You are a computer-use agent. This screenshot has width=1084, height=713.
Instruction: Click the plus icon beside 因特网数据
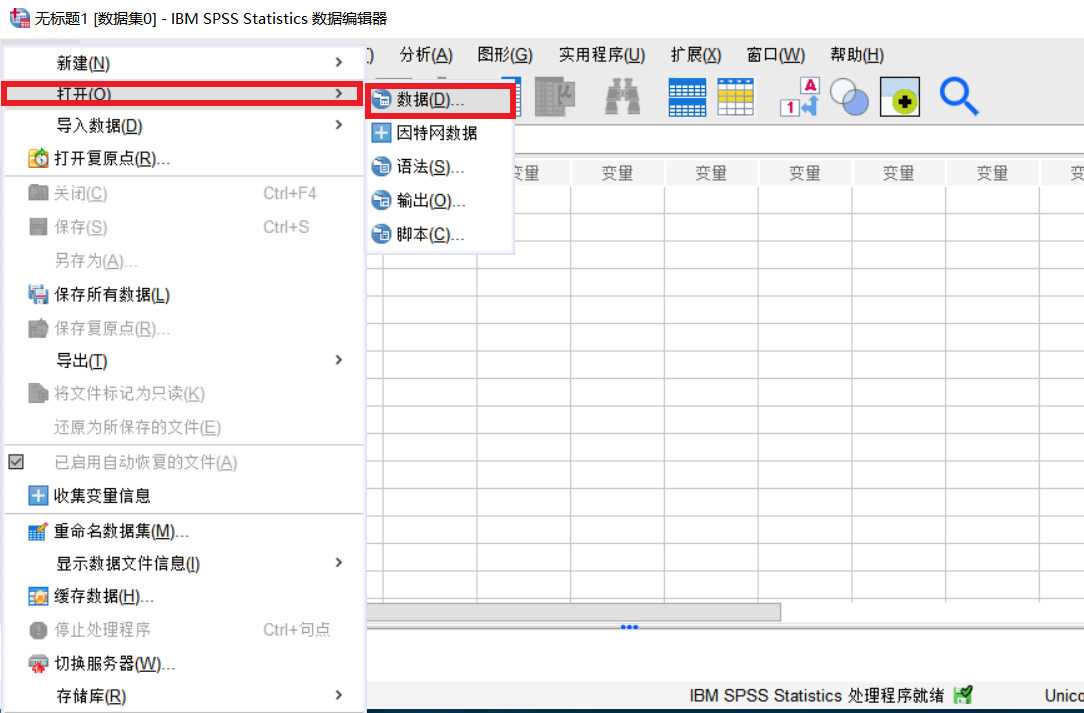[x=381, y=133]
